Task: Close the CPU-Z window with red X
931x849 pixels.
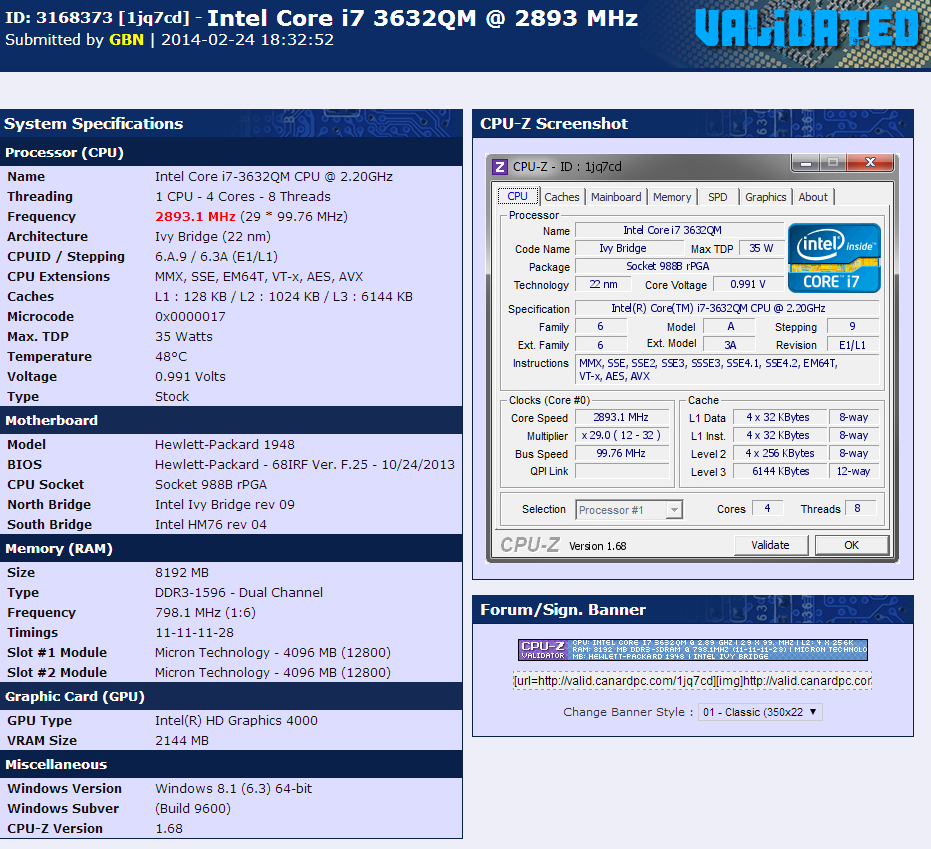Action: tap(870, 162)
